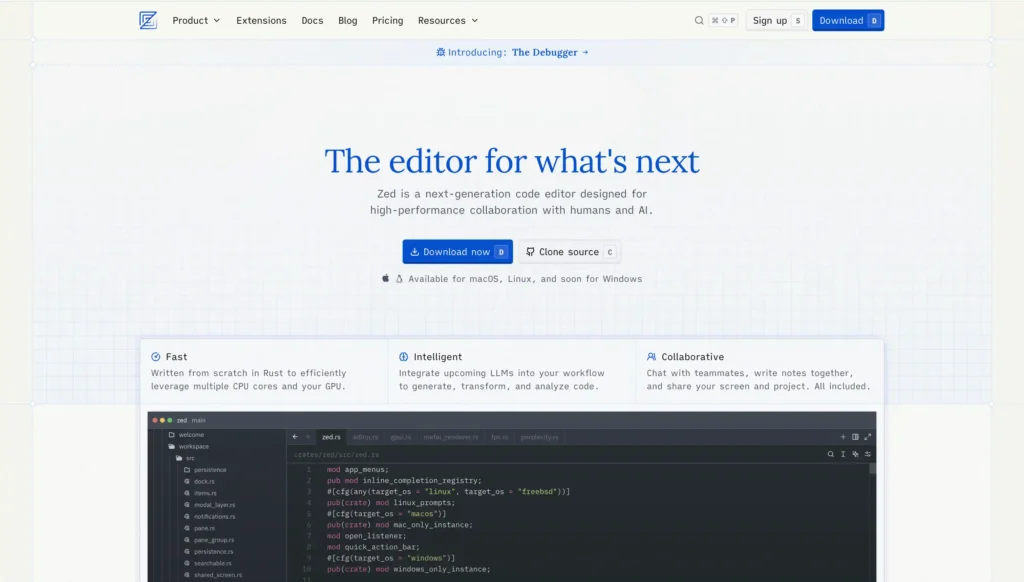
Task: Click the line 'mod app_menus;'
Action: pos(357,470)
